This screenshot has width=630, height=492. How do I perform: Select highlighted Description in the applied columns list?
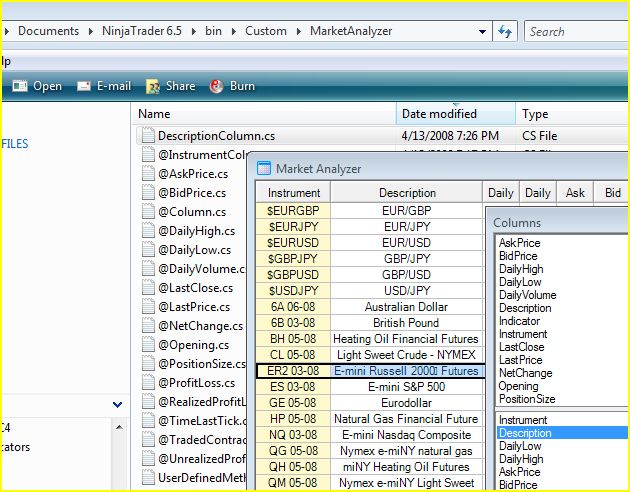(562, 433)
